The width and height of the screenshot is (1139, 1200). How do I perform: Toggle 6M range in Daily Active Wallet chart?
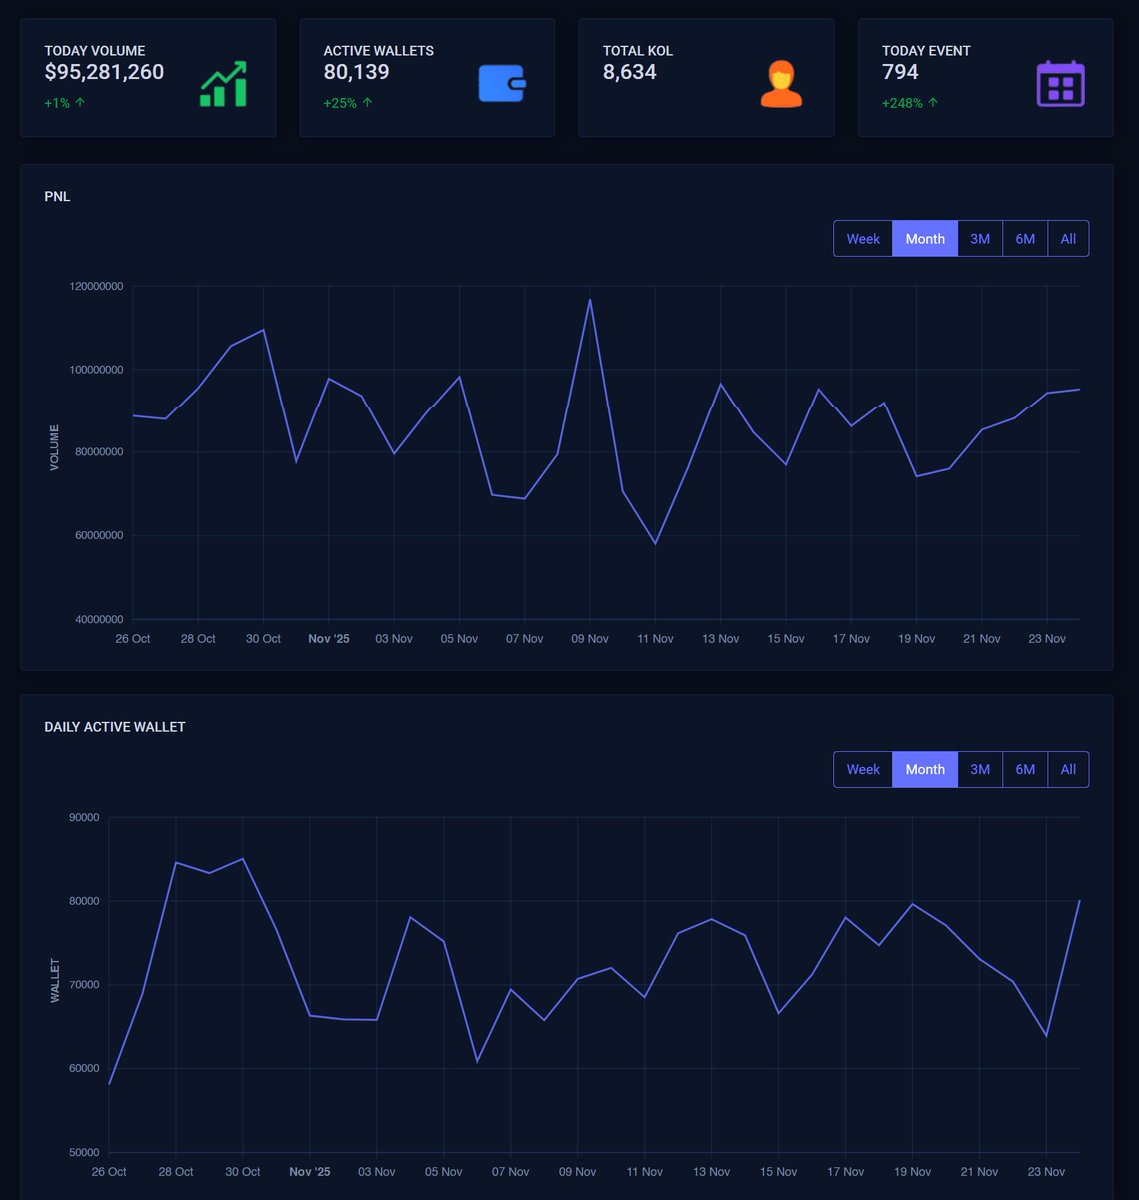point(1024,769)
